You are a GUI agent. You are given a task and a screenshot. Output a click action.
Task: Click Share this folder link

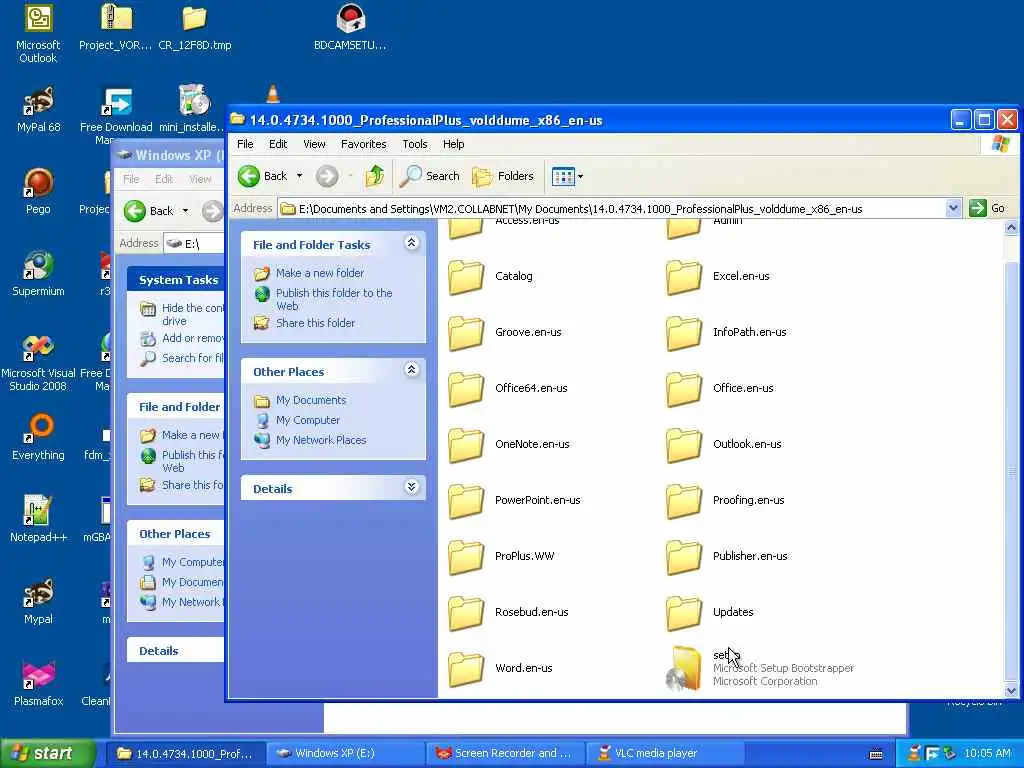point(315,323)
